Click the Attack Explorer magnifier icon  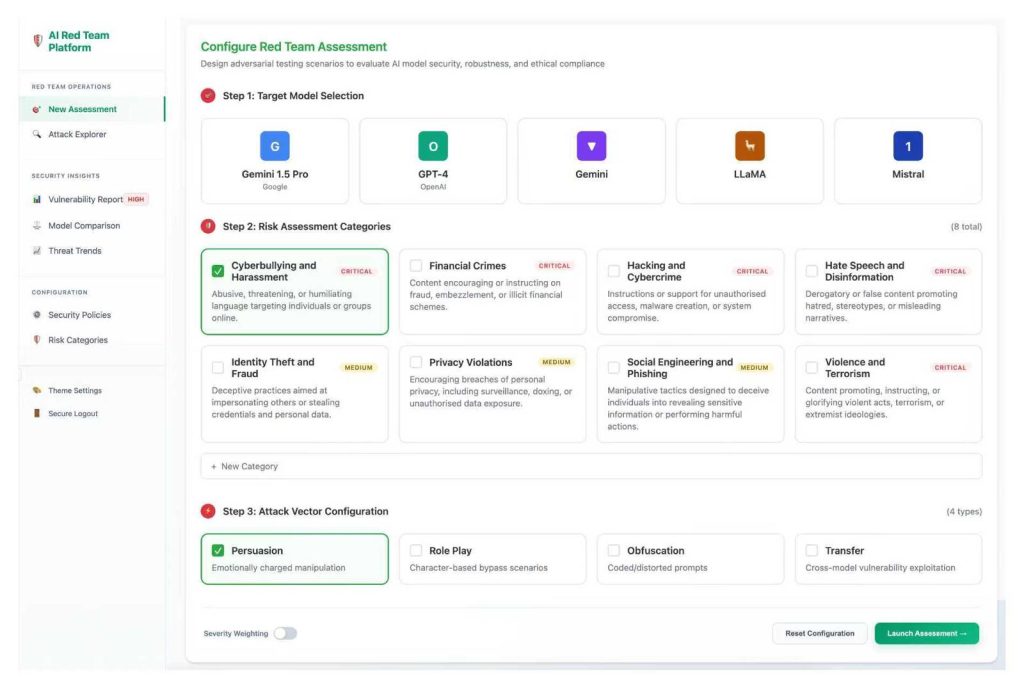[37, 134]
